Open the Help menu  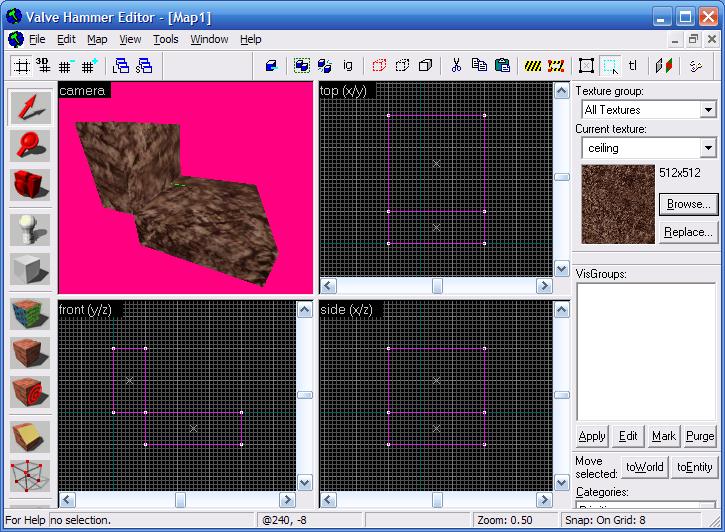251,39
